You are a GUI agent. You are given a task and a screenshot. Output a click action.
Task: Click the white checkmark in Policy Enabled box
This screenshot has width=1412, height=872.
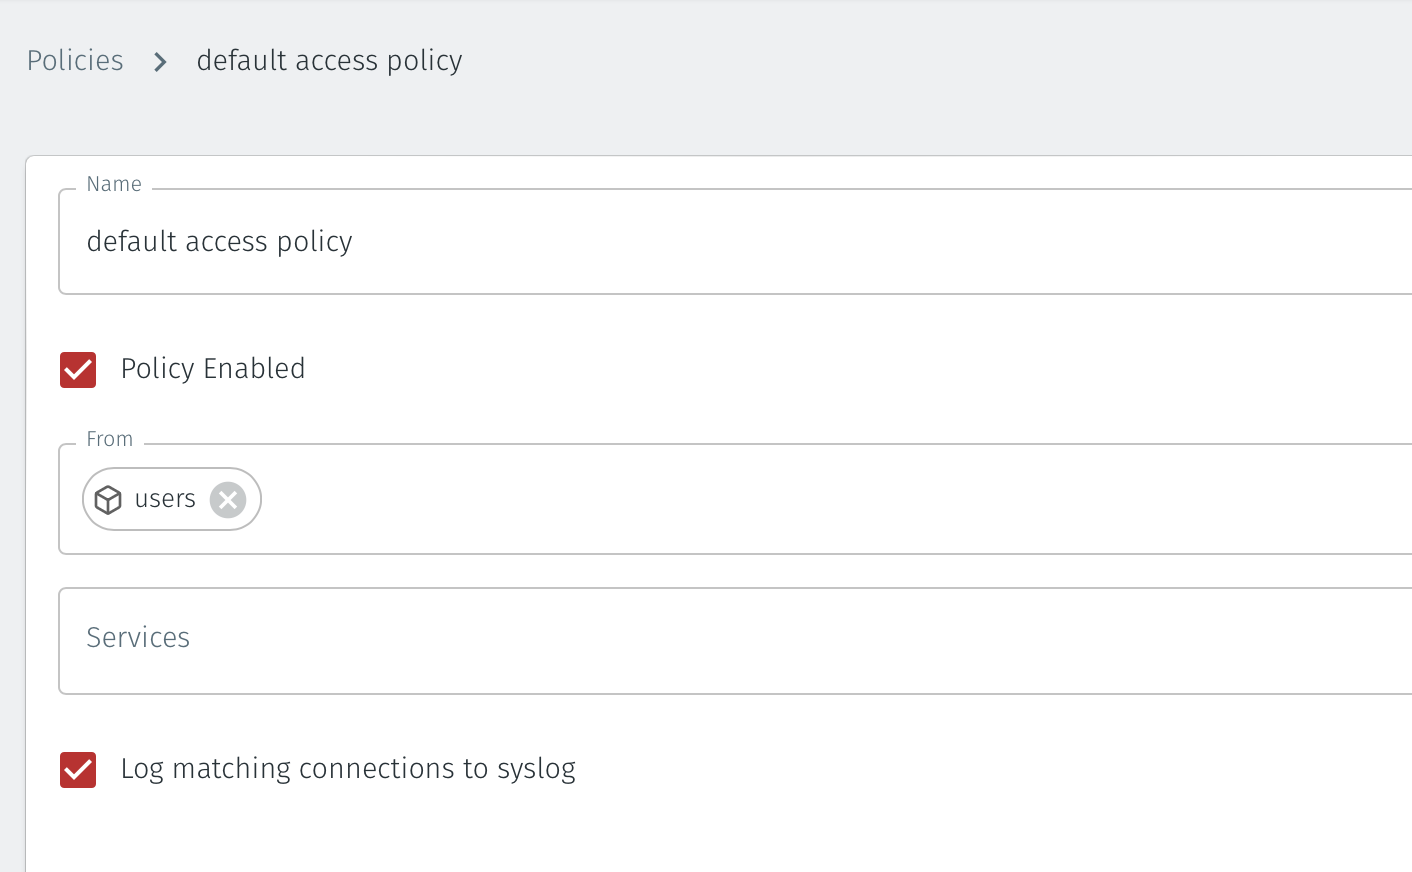(x=78, y=370)
